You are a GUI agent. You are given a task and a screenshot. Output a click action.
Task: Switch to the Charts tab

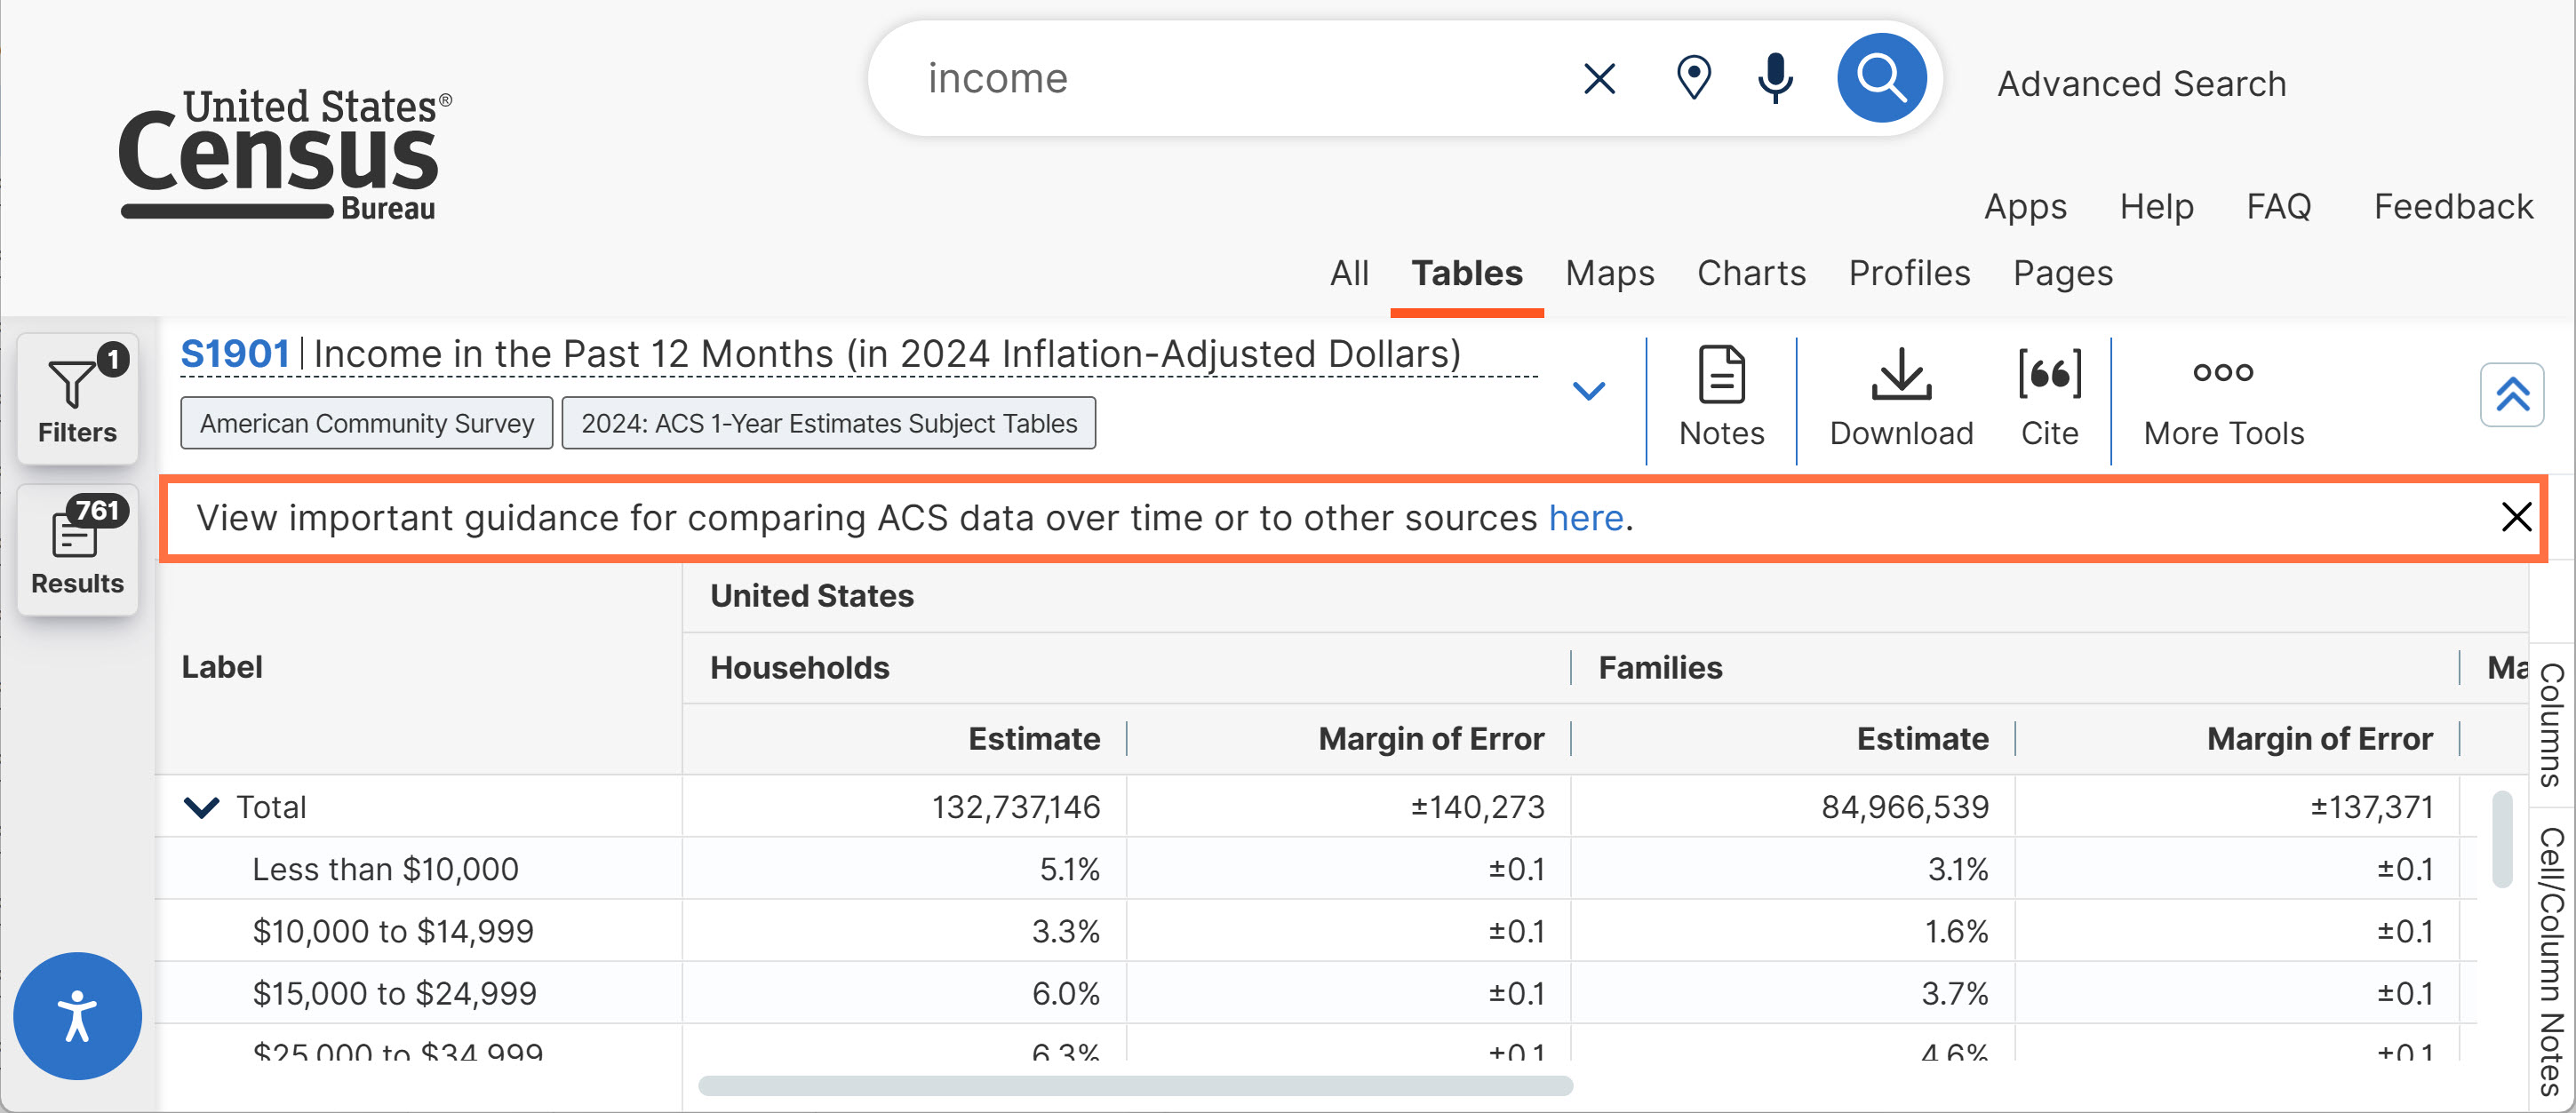(1751, 273)
